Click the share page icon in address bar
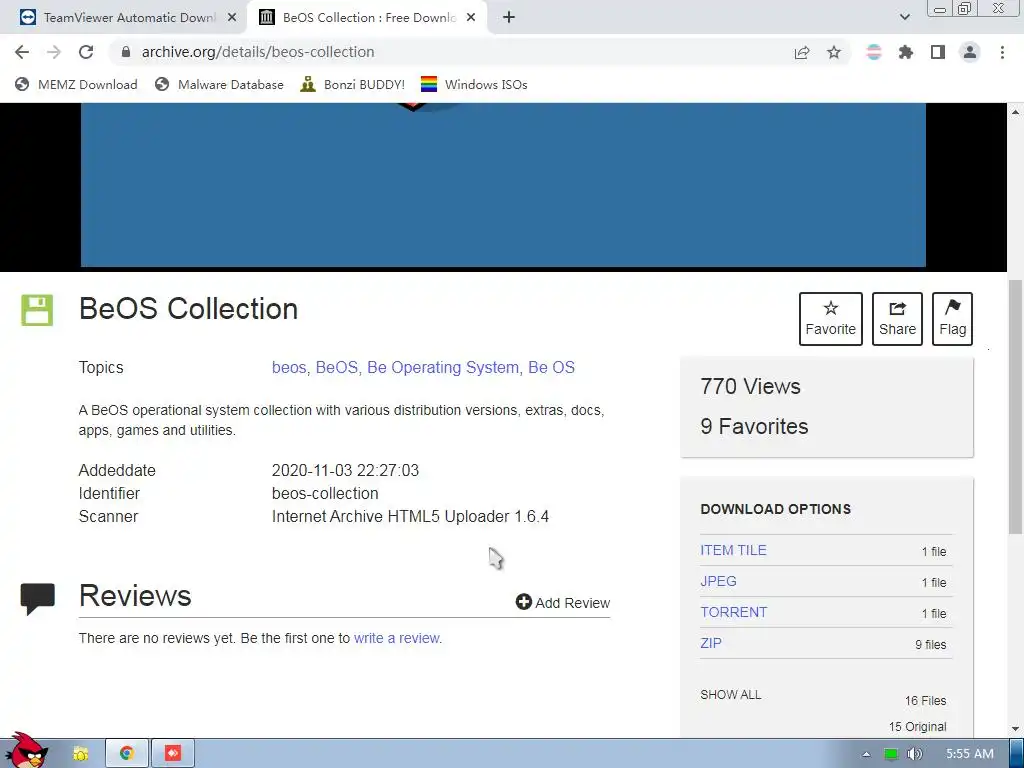 pos(802,52)
